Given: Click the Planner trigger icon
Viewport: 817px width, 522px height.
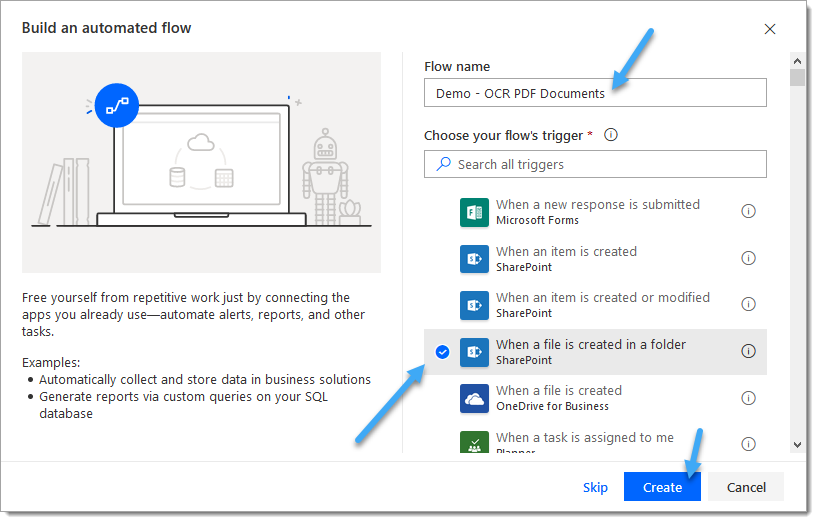Looking at the screenshot, I should (474, 442).
